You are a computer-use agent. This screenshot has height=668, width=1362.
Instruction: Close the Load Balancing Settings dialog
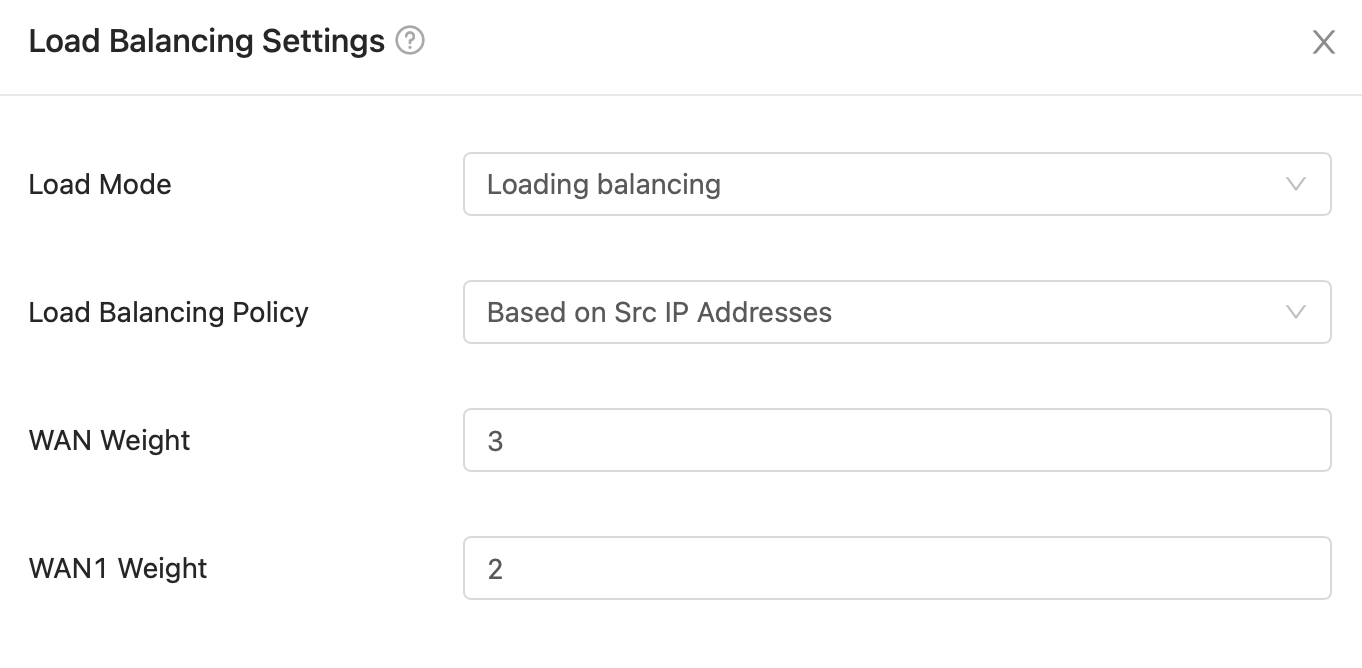(x=1323, y=42)
